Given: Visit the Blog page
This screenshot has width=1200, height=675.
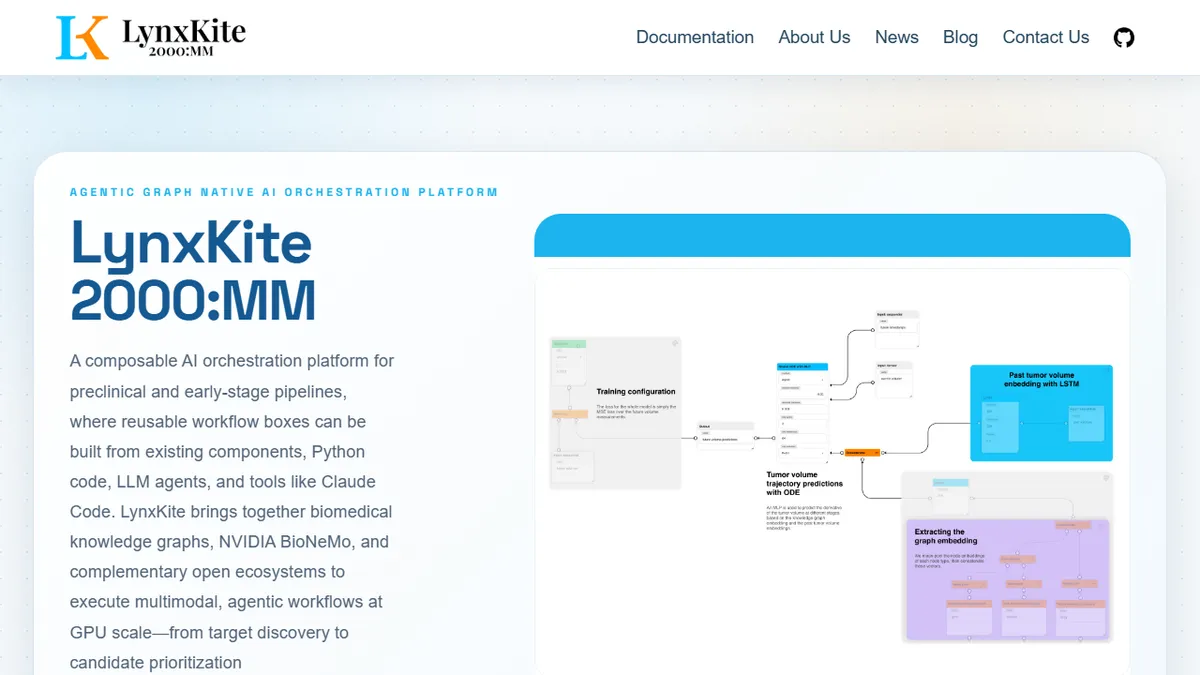Looking at the screenshot, I should [960, 37].
